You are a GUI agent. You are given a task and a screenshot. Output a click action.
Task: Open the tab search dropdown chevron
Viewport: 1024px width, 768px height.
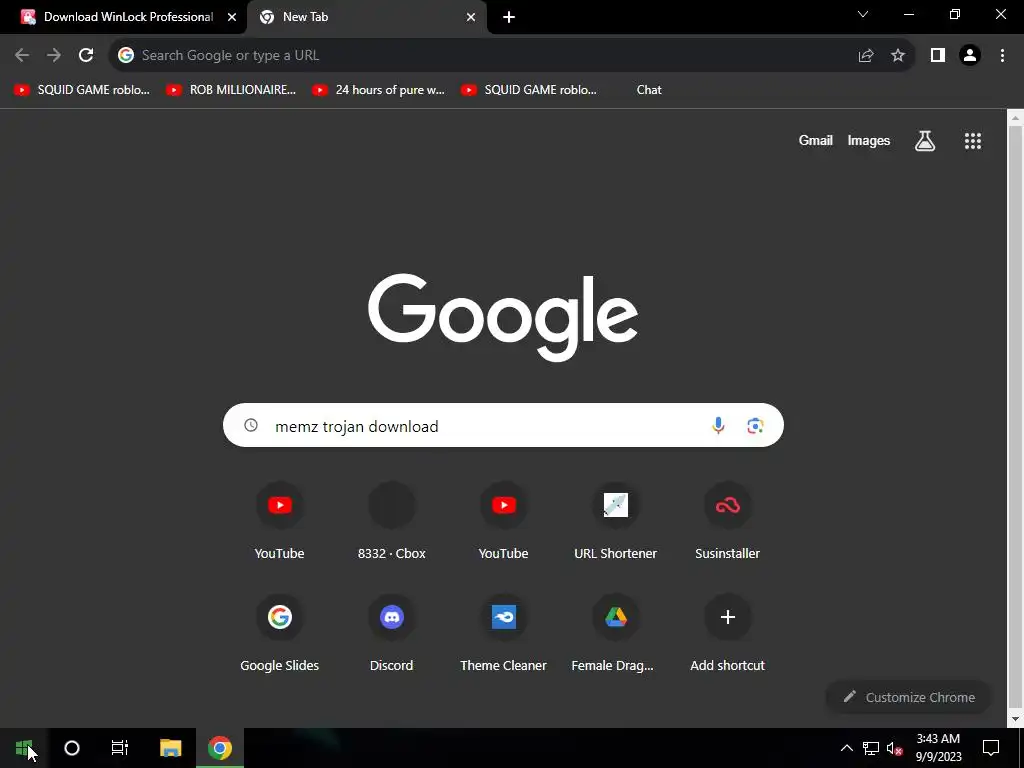863,14
